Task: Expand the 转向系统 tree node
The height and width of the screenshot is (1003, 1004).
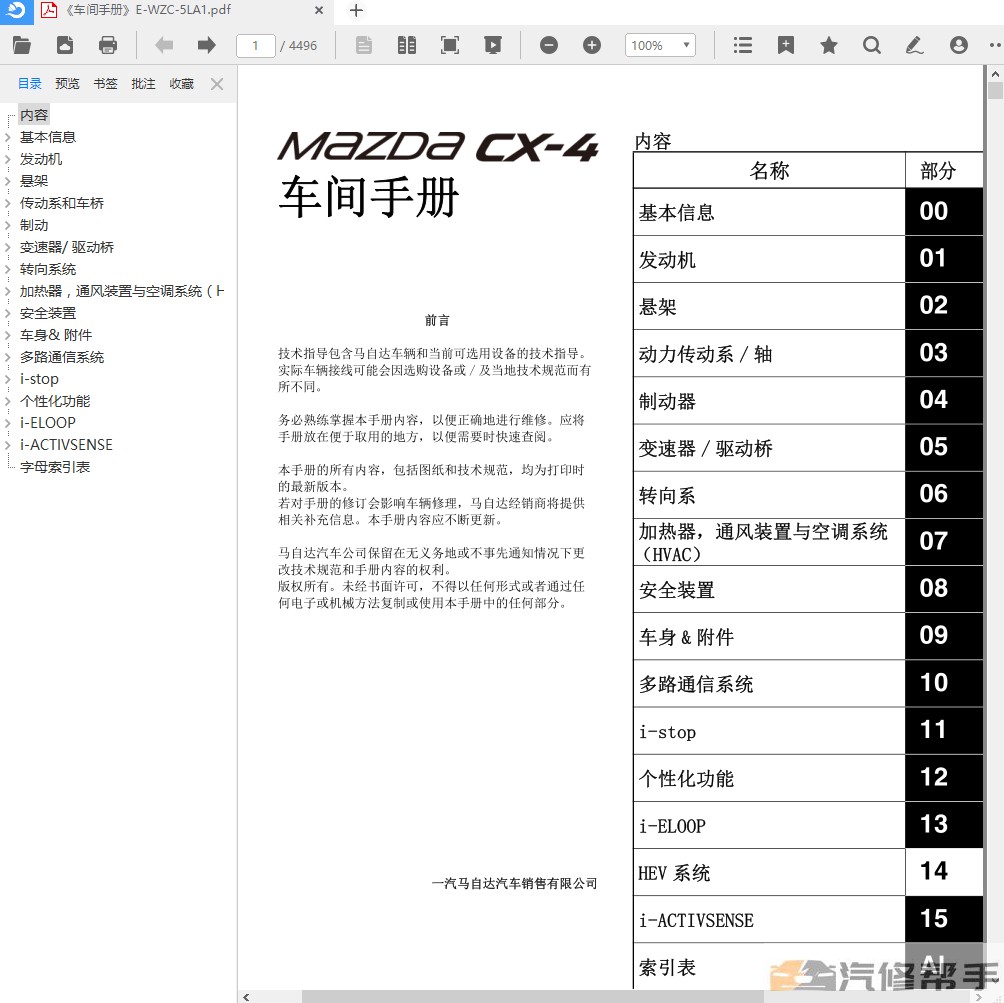Action: tap(8, 270)
